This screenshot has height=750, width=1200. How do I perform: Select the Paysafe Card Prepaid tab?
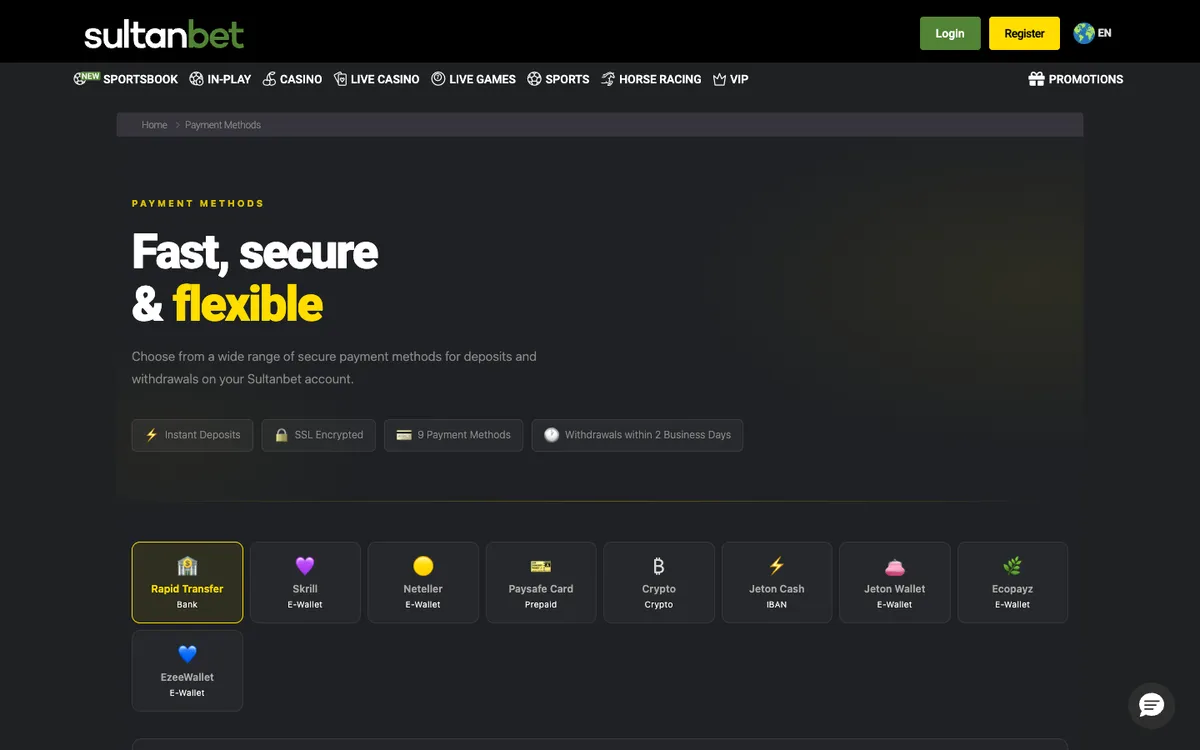[x=541, y=583]
